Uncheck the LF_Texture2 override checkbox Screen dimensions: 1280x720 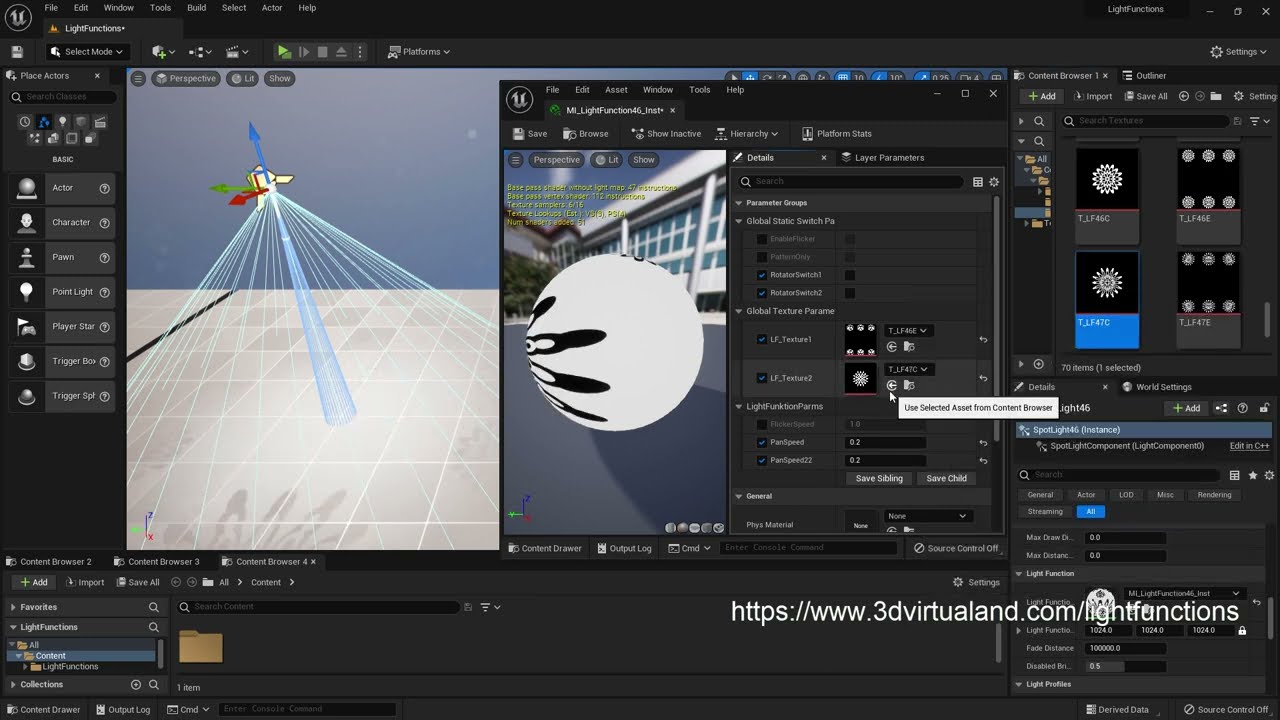click(762, 378)
